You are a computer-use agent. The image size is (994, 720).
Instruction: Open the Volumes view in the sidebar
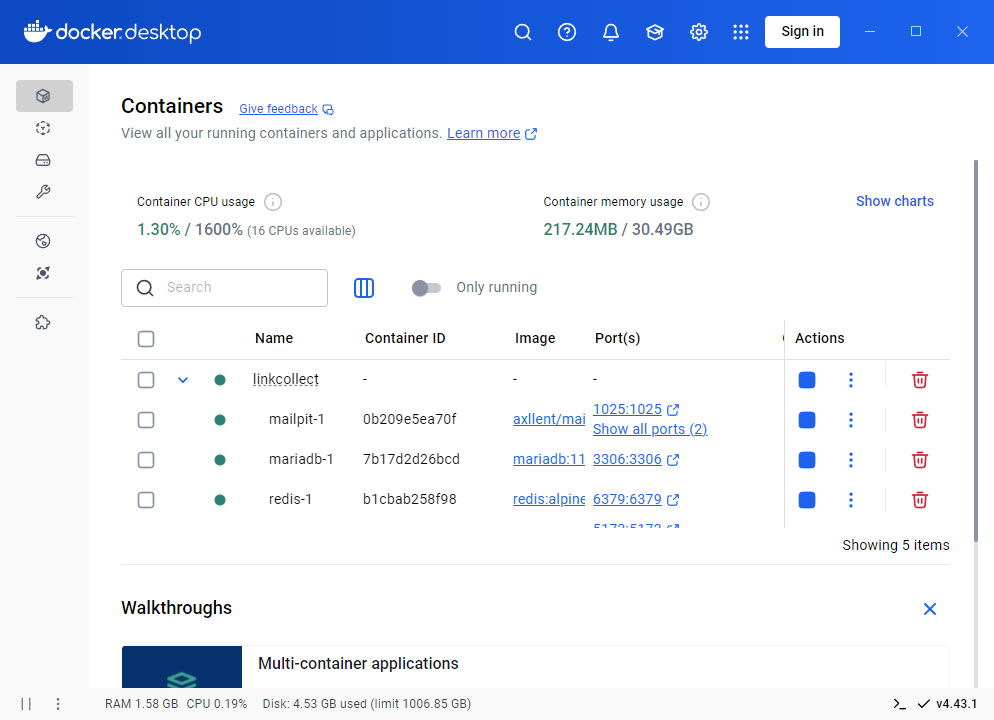tap(43, 160)
